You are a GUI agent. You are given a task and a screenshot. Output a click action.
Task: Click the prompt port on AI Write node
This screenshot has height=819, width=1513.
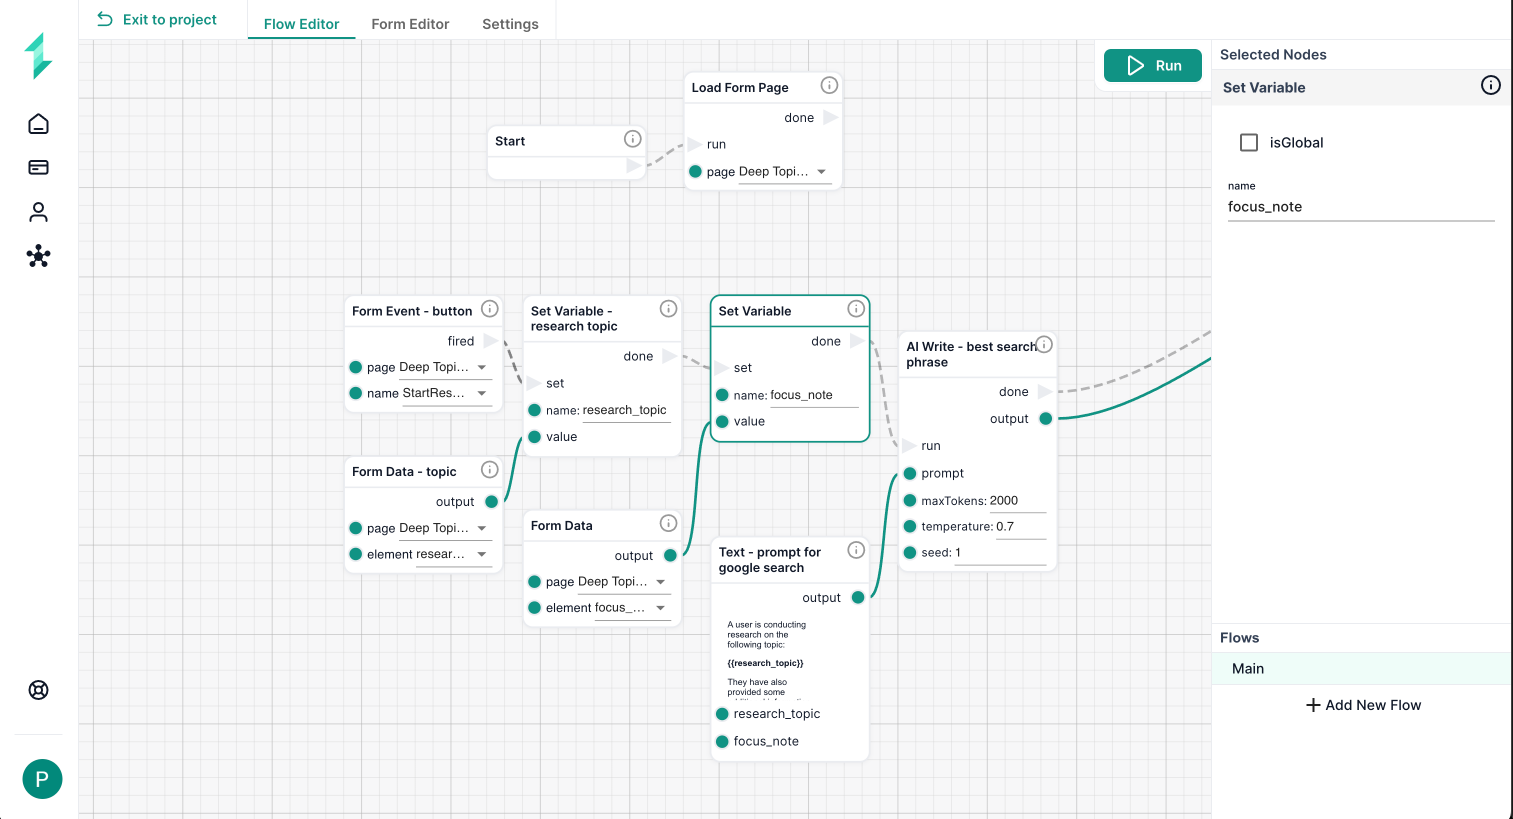[910, 473]
